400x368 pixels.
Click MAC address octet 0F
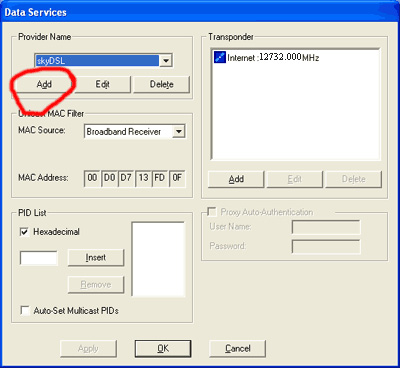tap(177, 178)
